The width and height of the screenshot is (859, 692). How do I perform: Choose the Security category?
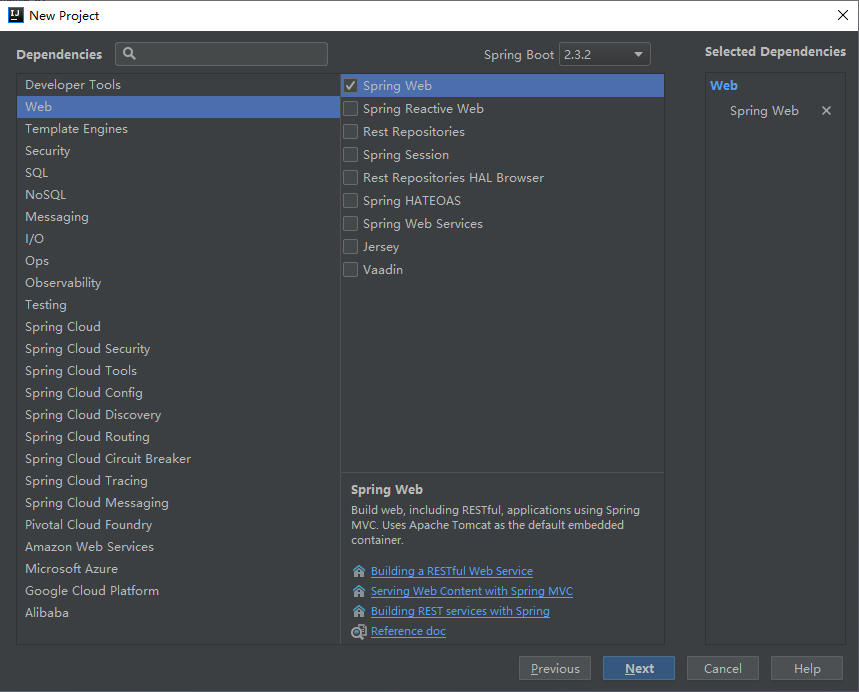point(179,151)
